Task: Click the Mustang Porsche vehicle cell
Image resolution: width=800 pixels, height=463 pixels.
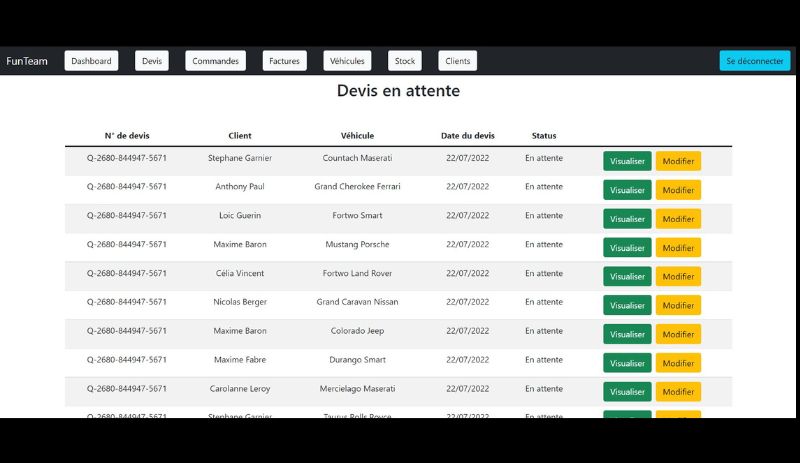Action: 357,244
